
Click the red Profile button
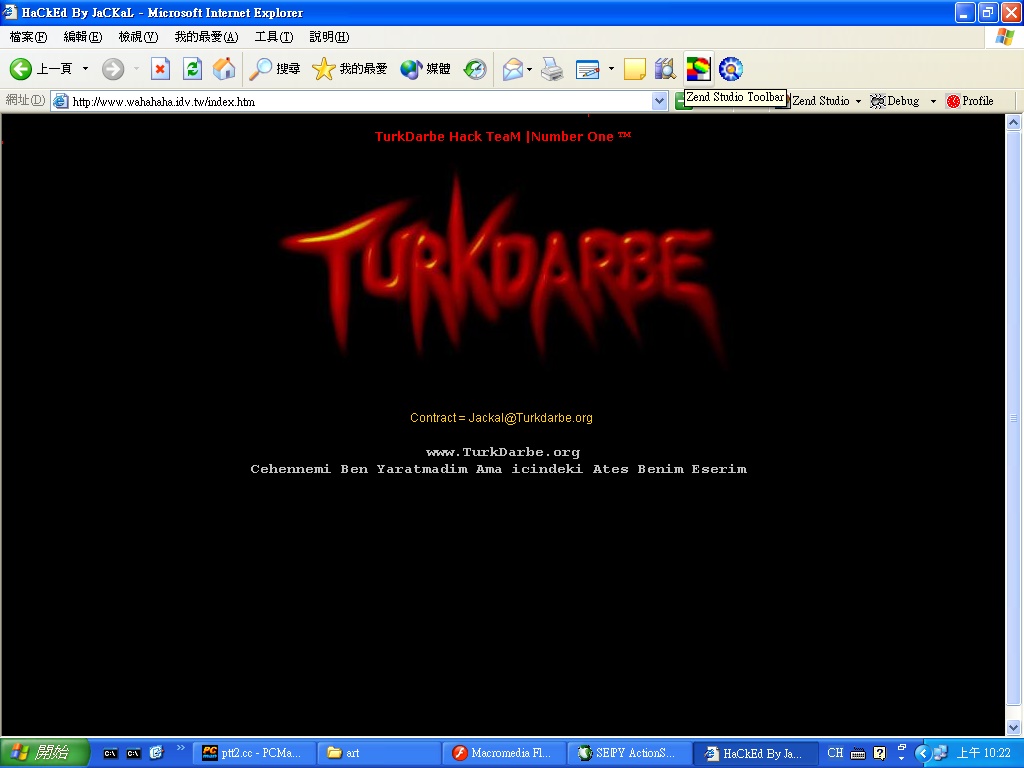pos(970,101)
